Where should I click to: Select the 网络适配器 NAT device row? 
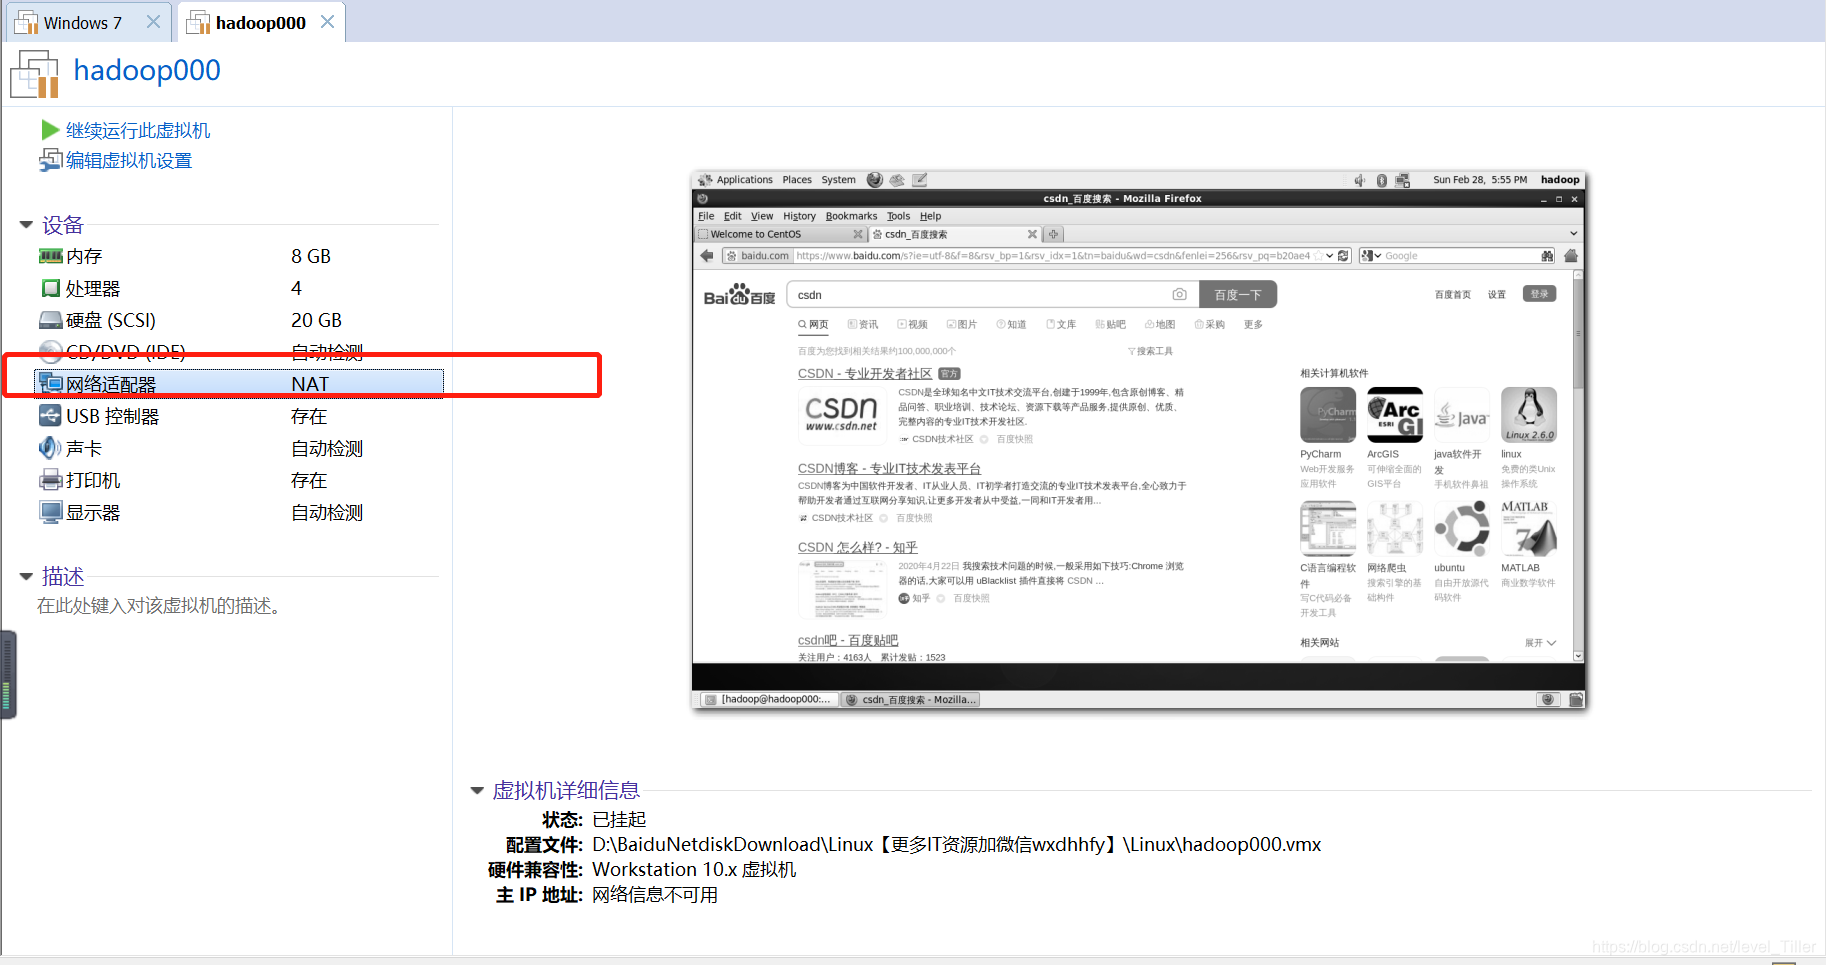point(240,383)
